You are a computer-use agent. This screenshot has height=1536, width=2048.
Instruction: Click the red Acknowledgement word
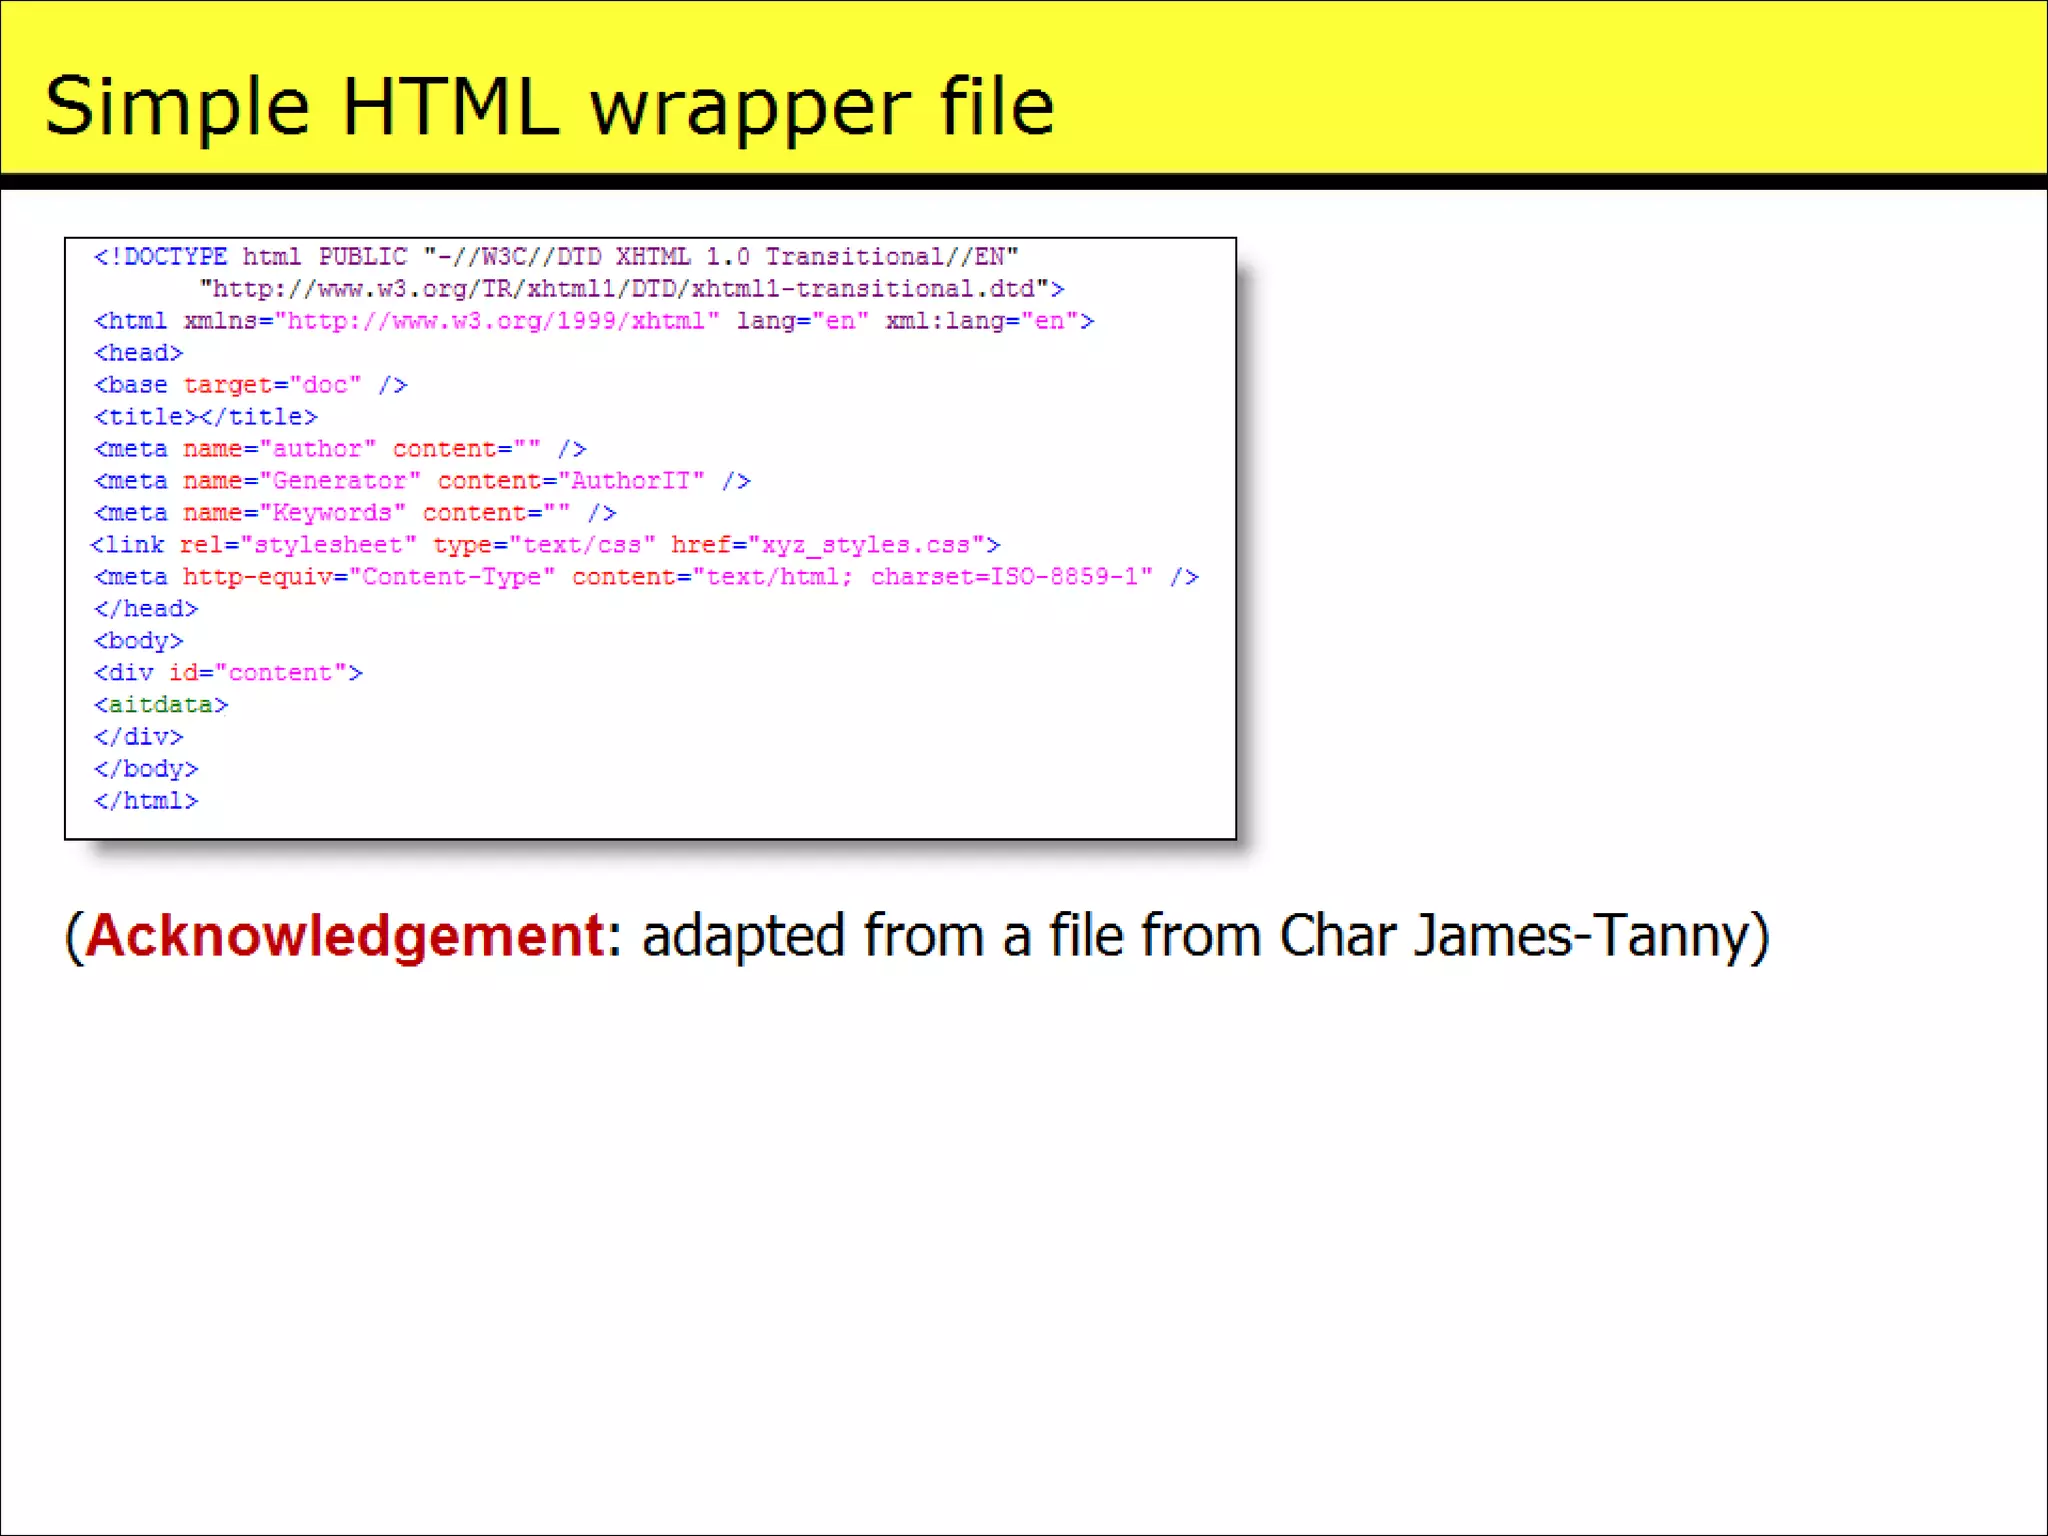coord(345,936)
